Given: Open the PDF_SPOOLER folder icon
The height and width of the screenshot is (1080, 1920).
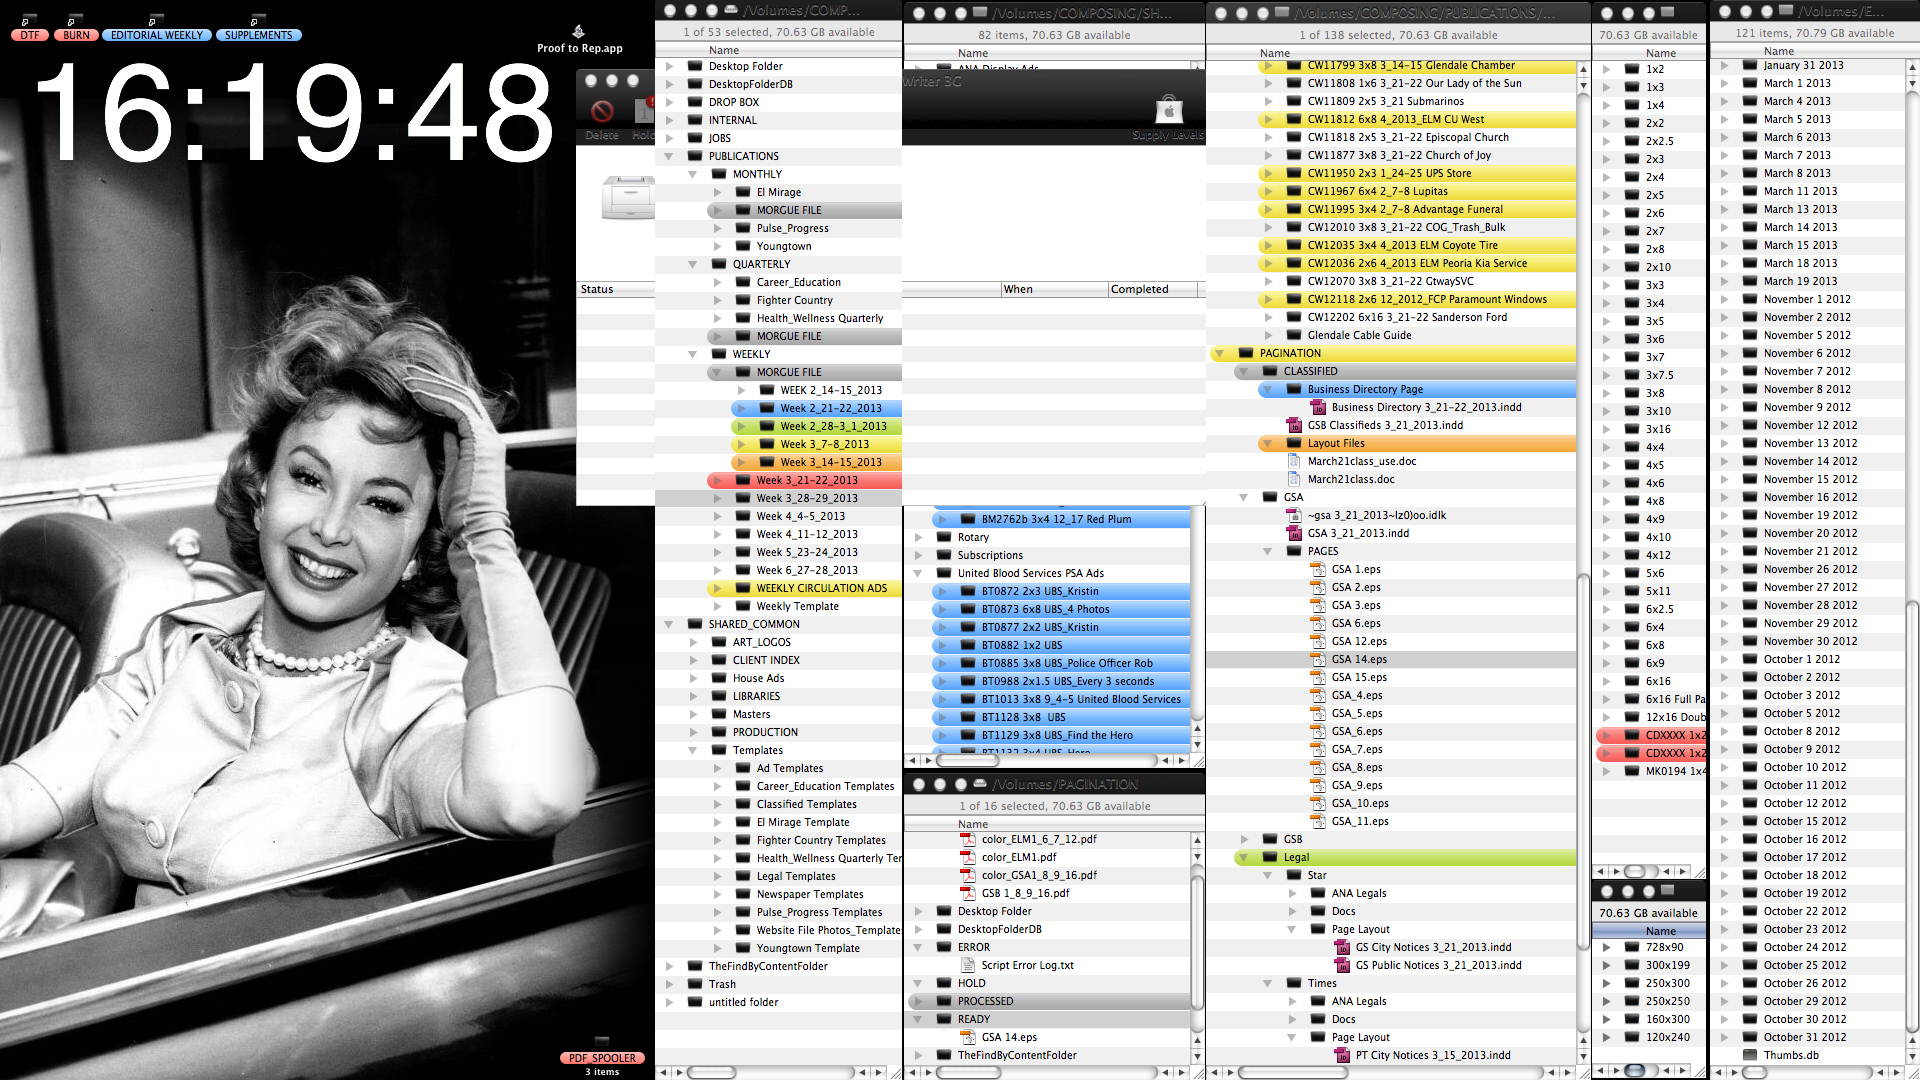Looking at the screenshot, I should click(x=602, y=1042).
